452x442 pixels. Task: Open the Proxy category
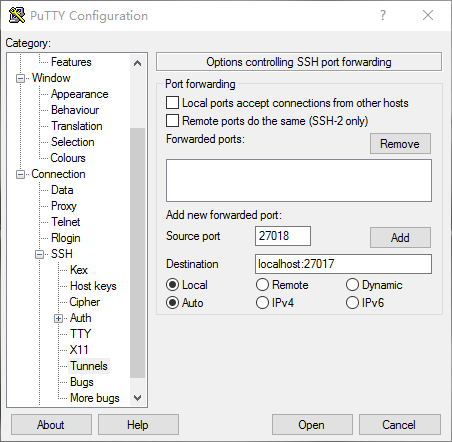point(64,206)
